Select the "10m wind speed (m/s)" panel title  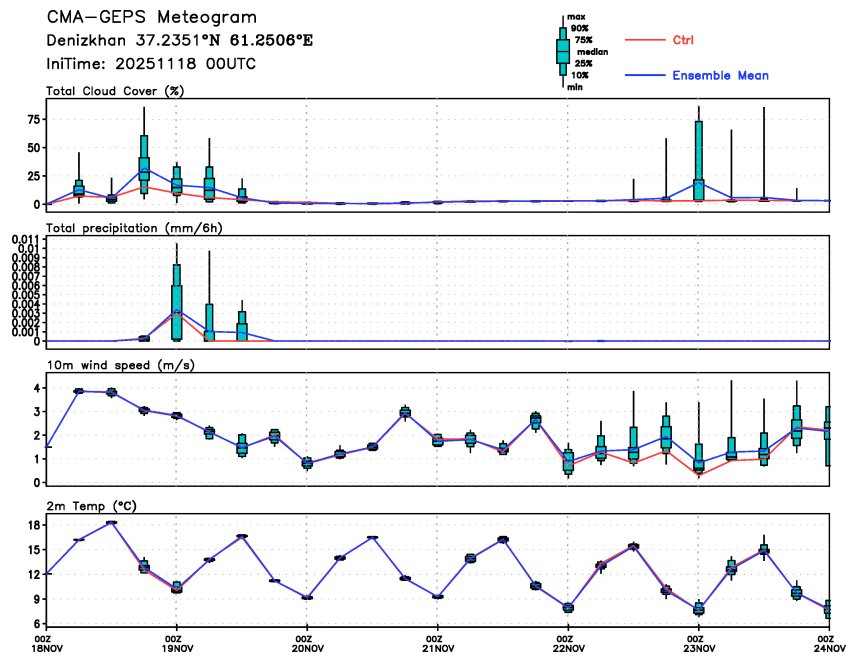[120, 364]
